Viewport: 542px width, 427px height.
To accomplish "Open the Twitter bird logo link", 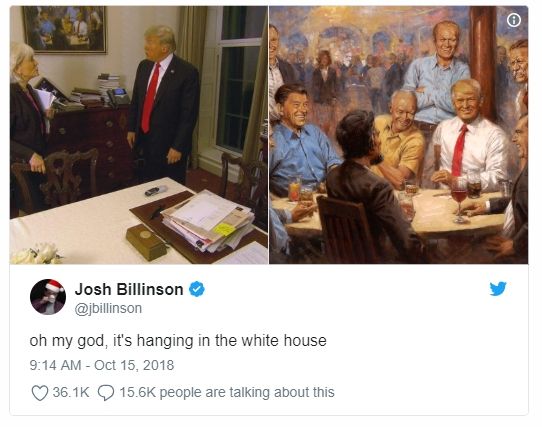I will pyautogui.click(x=498, y=289).
